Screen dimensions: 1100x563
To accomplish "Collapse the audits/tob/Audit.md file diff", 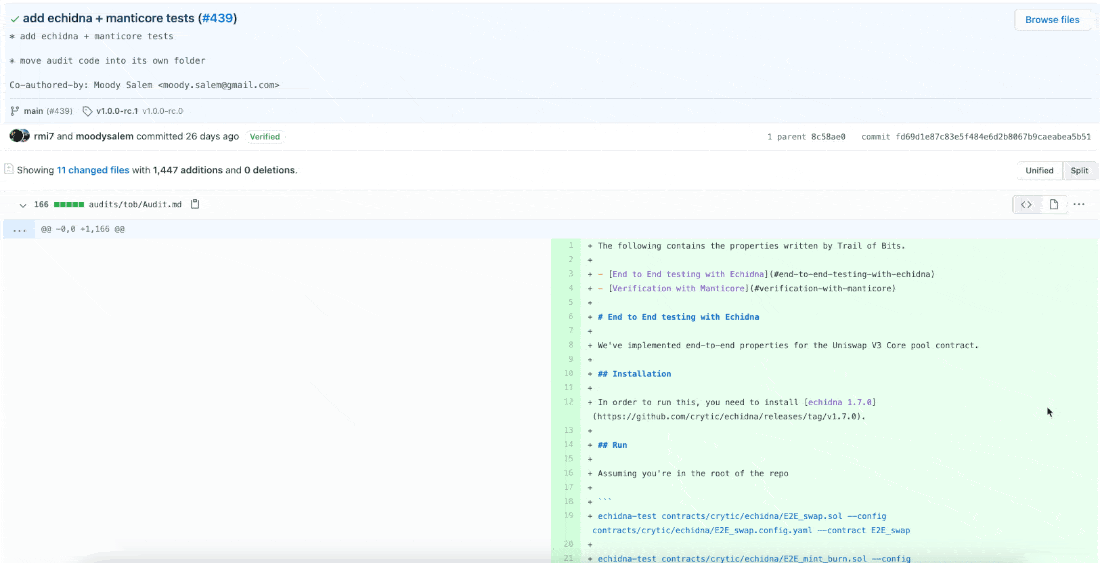I will [22, 205].
